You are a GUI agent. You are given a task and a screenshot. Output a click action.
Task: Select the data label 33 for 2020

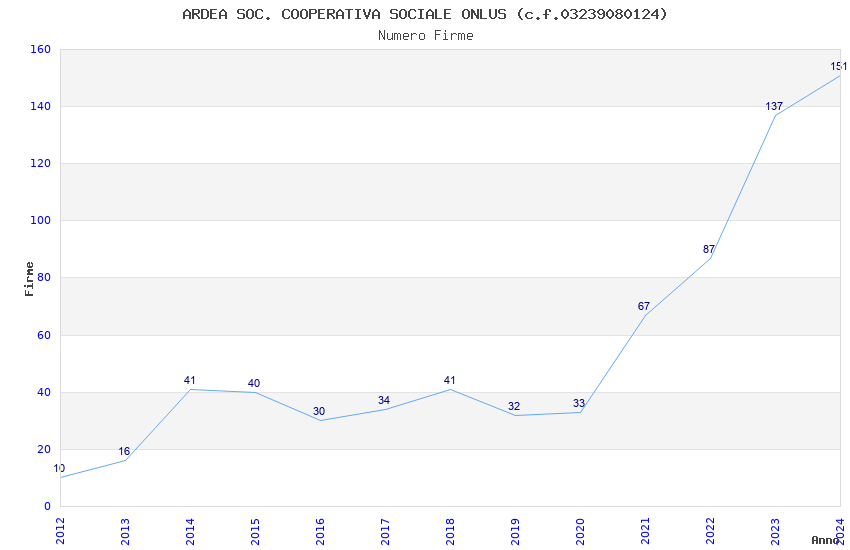click(x=579, y=403)
